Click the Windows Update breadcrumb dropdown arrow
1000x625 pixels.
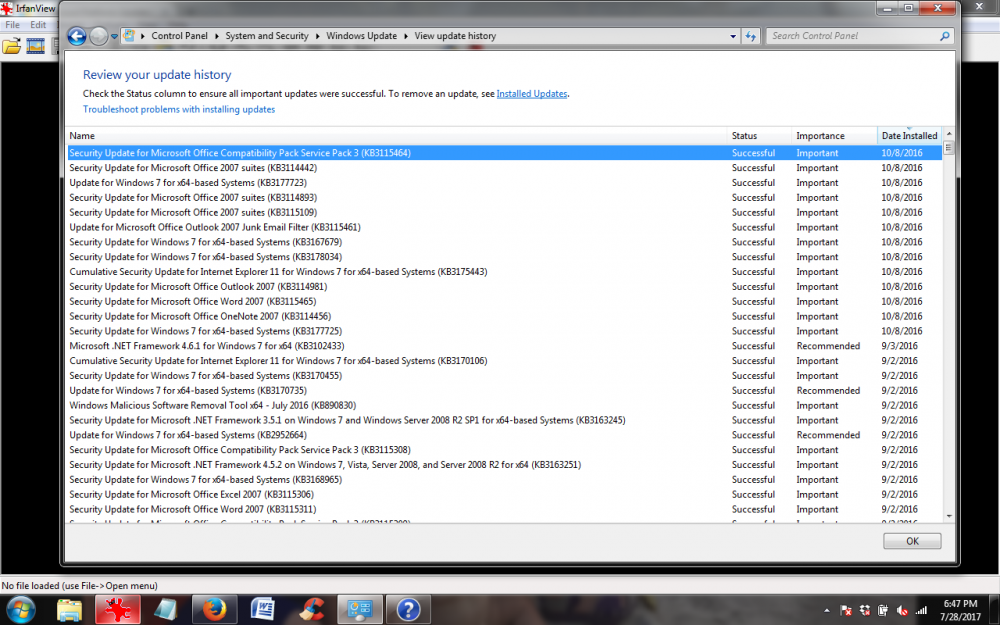404,36
